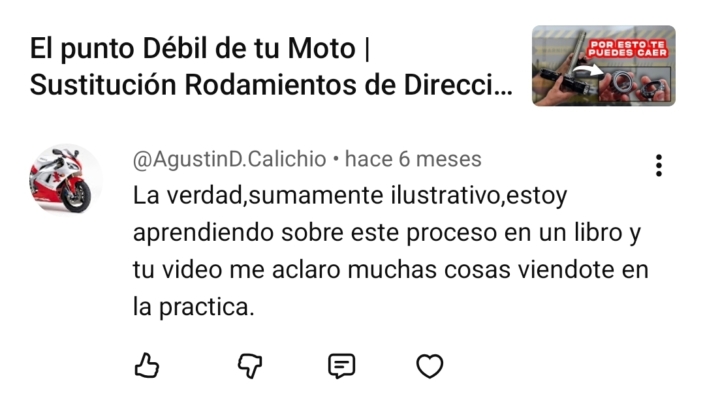This screenshot has height=415, width=705.
Task: Click the white arrow in the thumbnail
Action: tap(589, 70)
